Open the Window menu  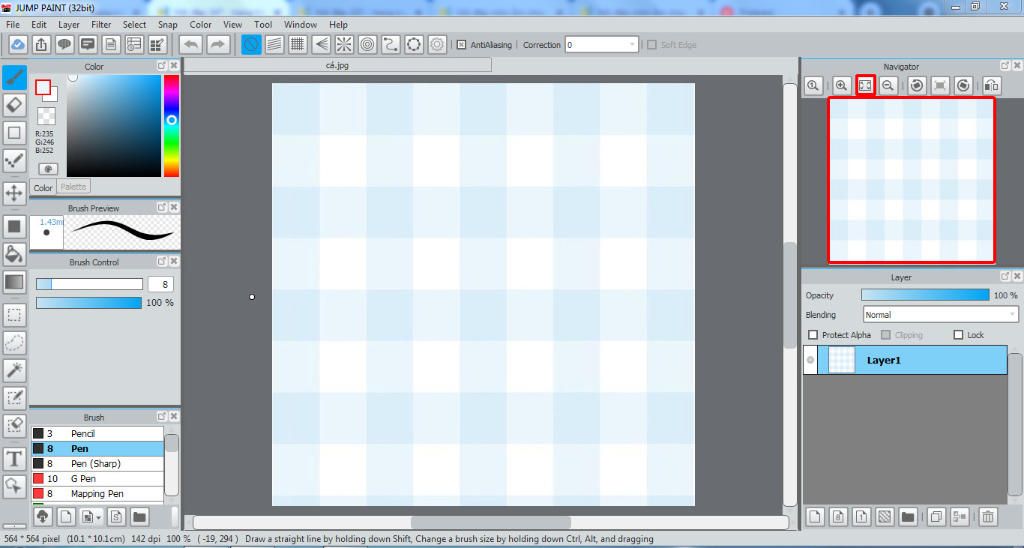pos(300,24)
